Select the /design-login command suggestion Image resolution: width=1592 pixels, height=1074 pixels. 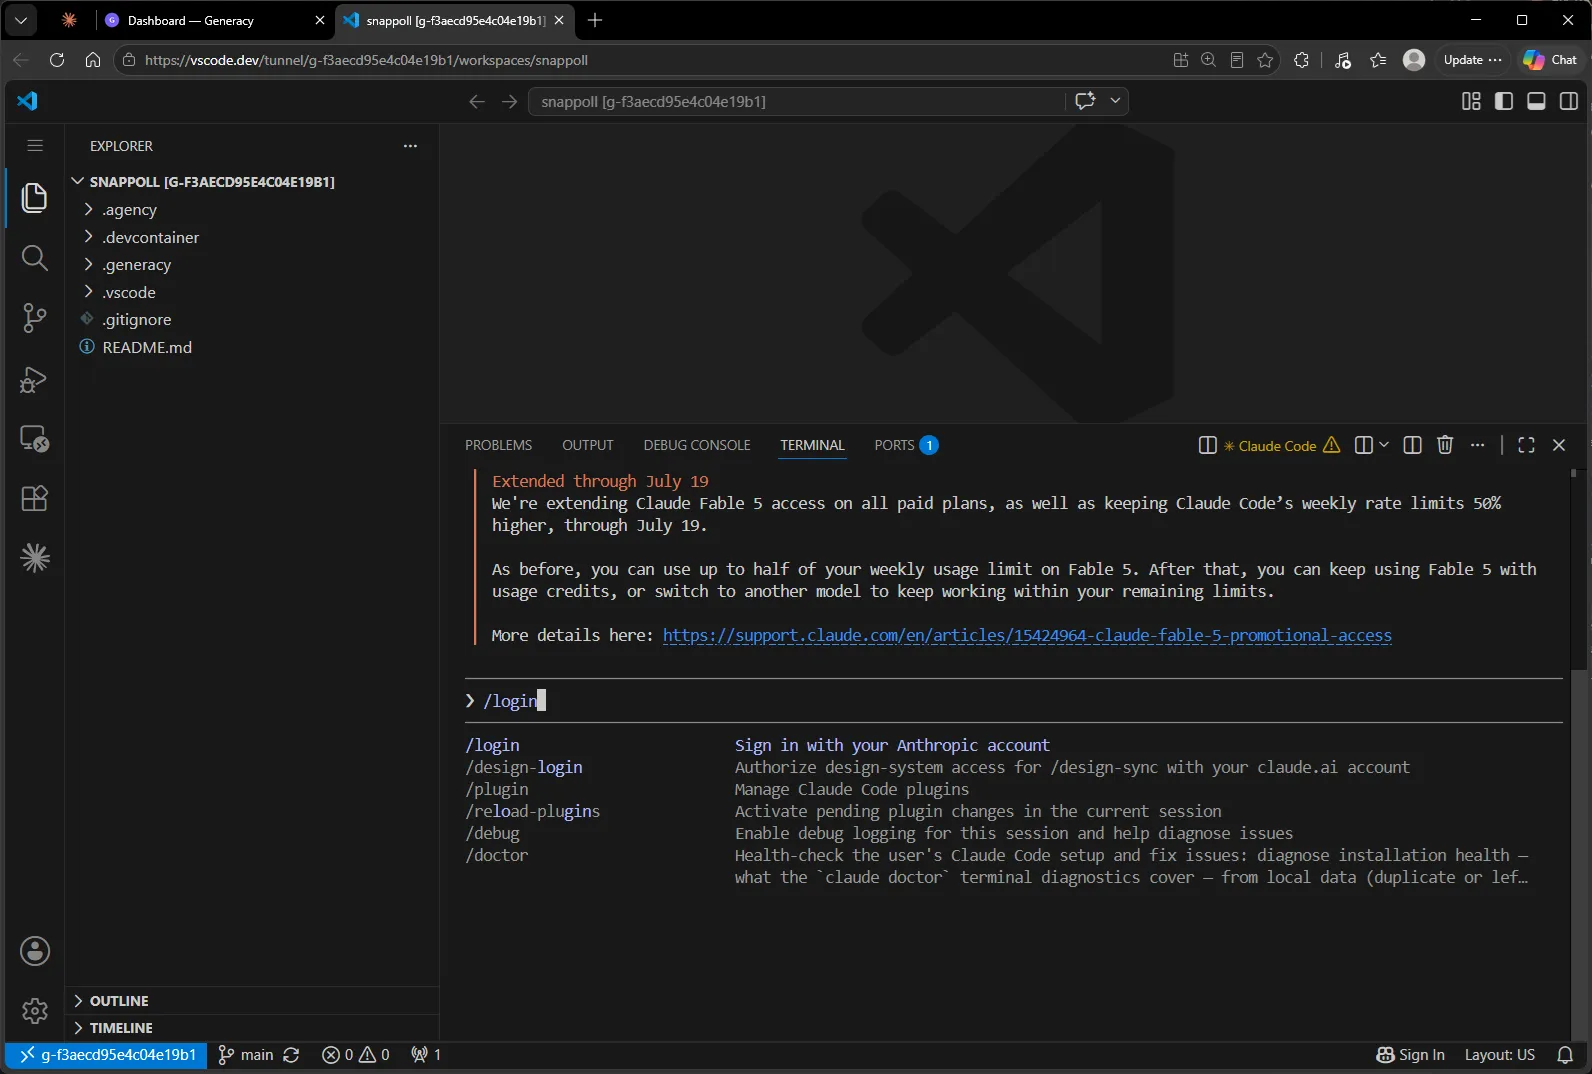(524, 767)
